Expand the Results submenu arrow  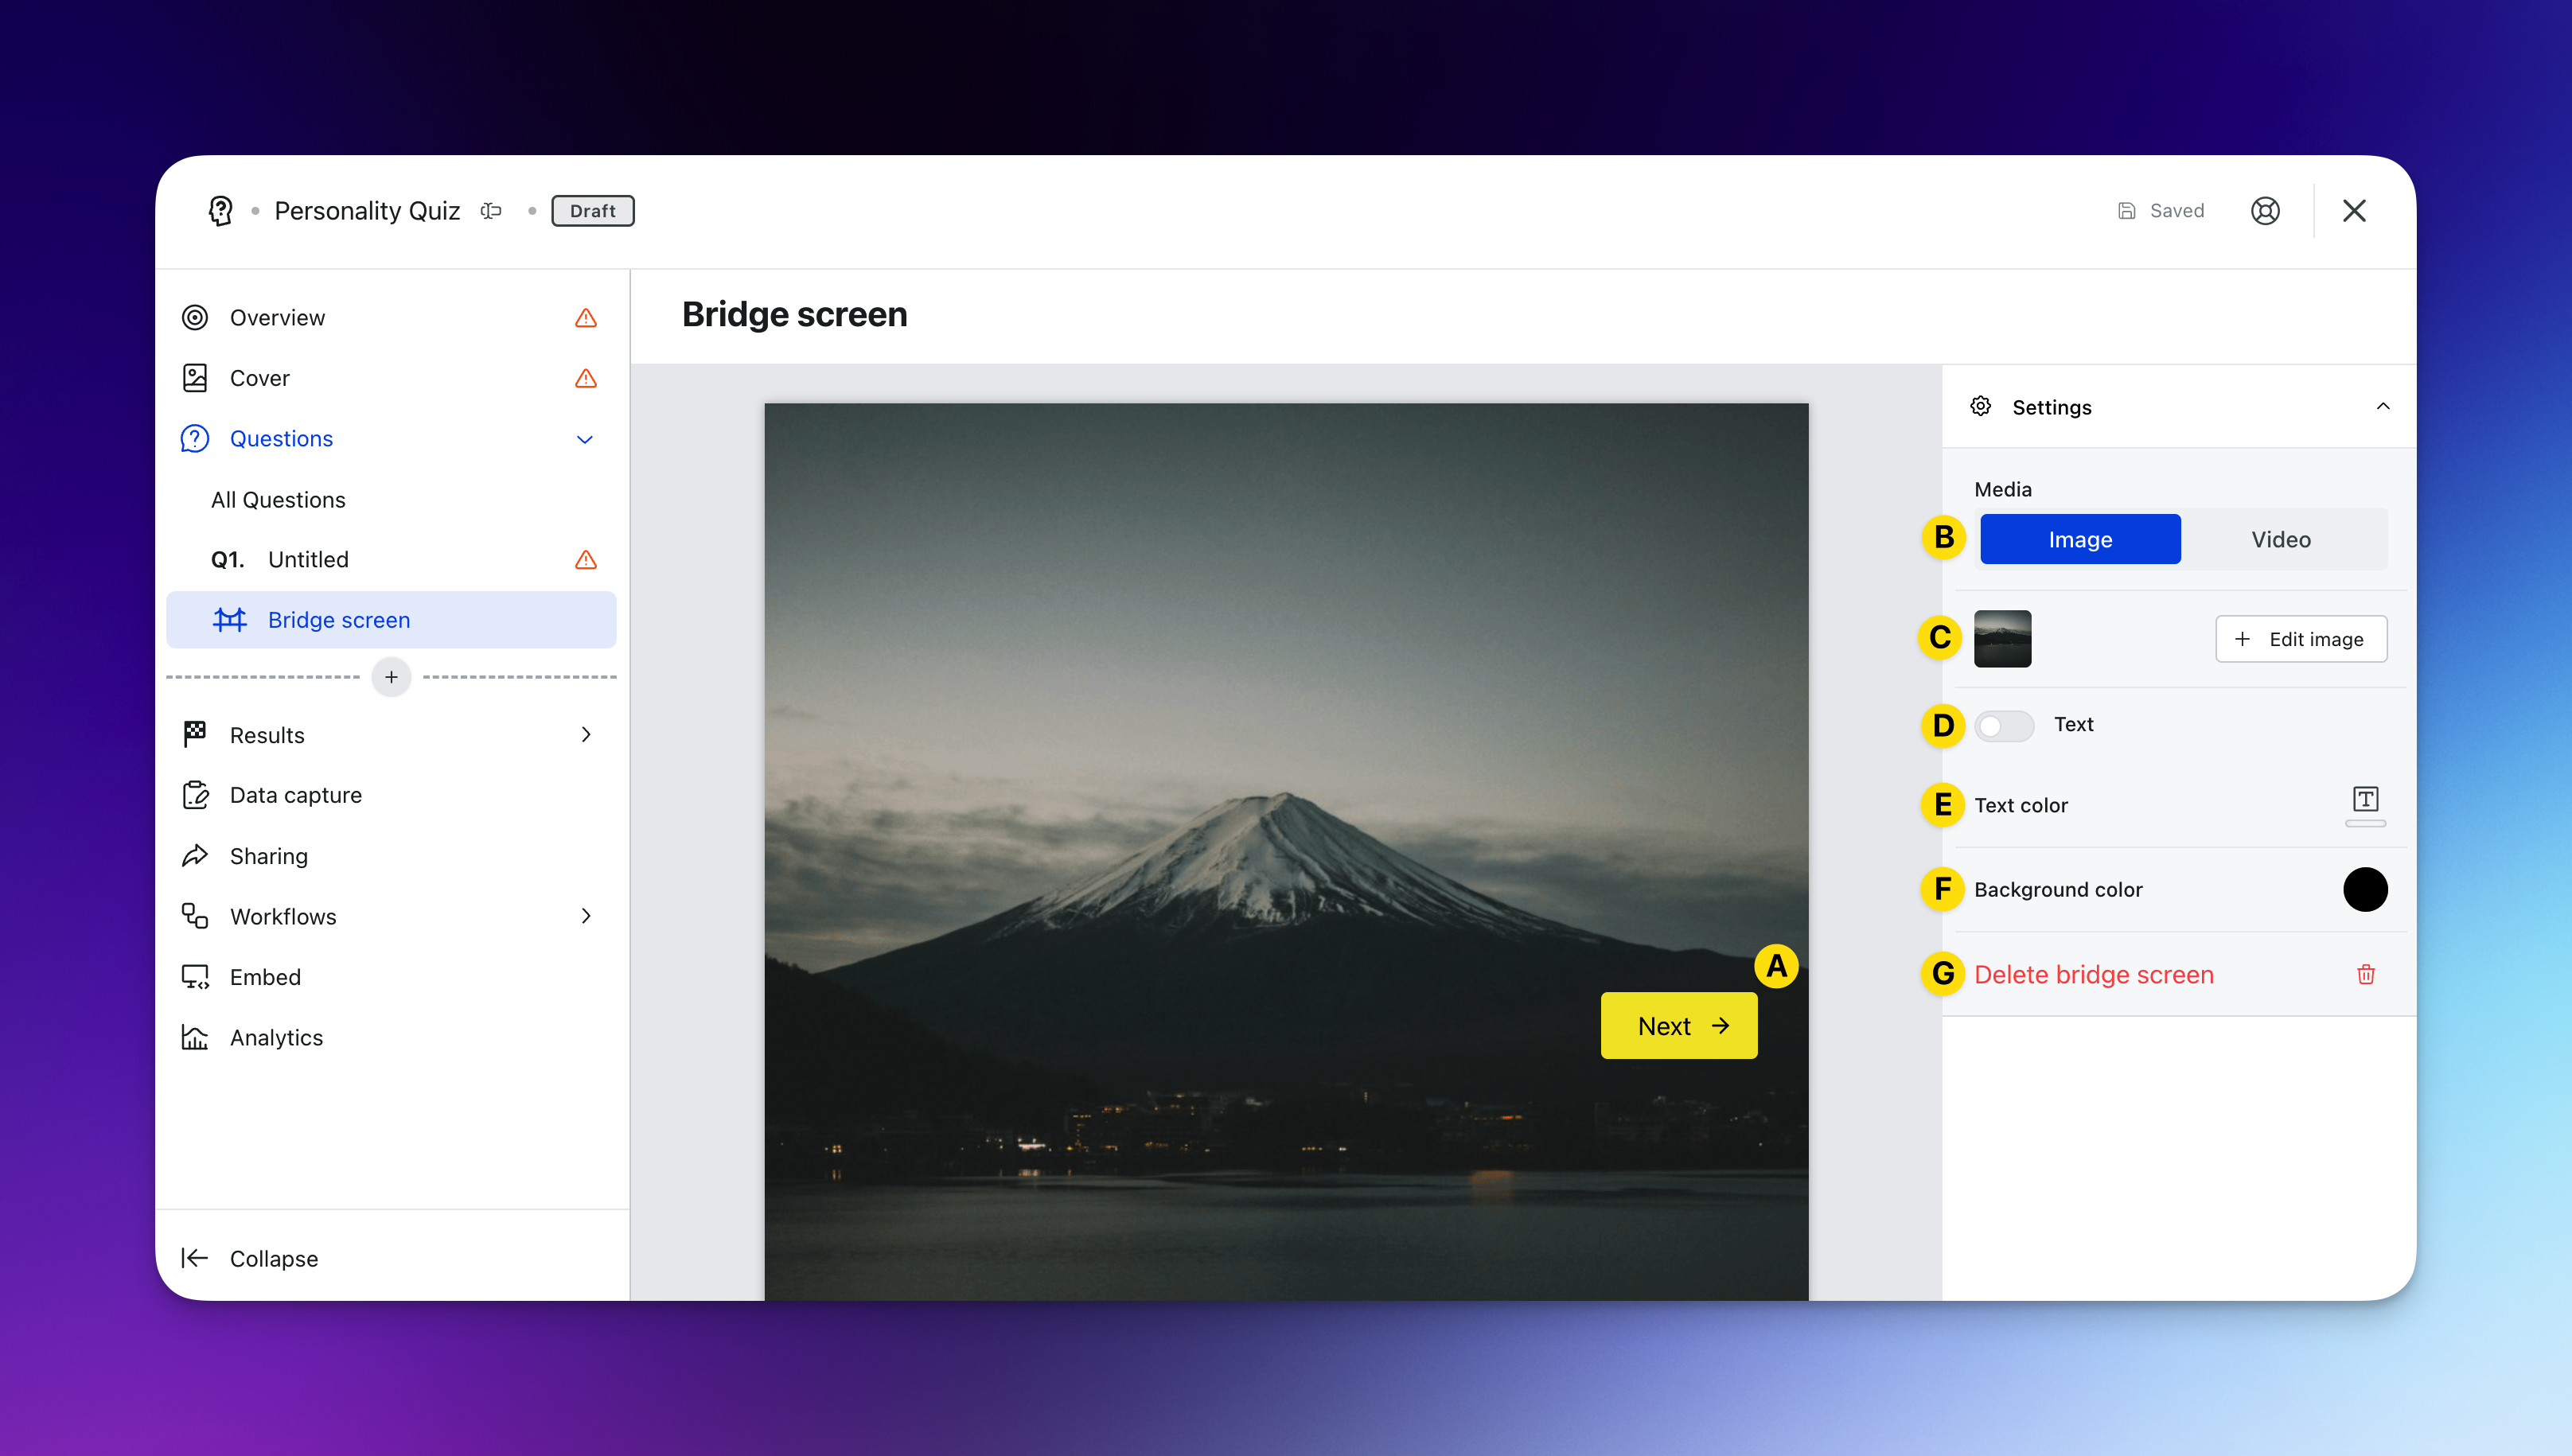tap(586, 735)
